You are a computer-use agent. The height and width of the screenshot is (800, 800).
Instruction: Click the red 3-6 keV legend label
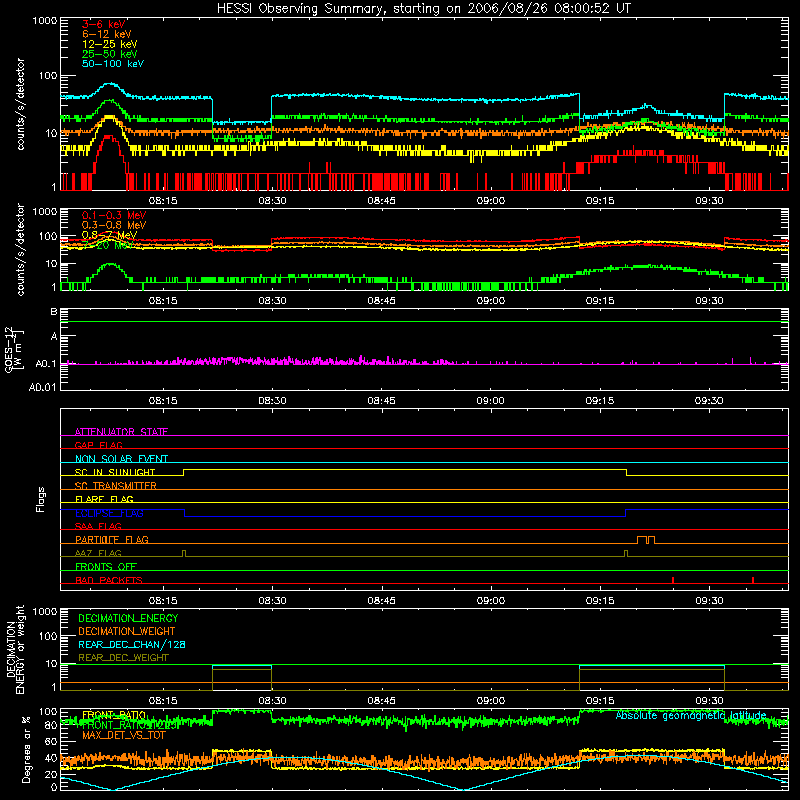104,24
